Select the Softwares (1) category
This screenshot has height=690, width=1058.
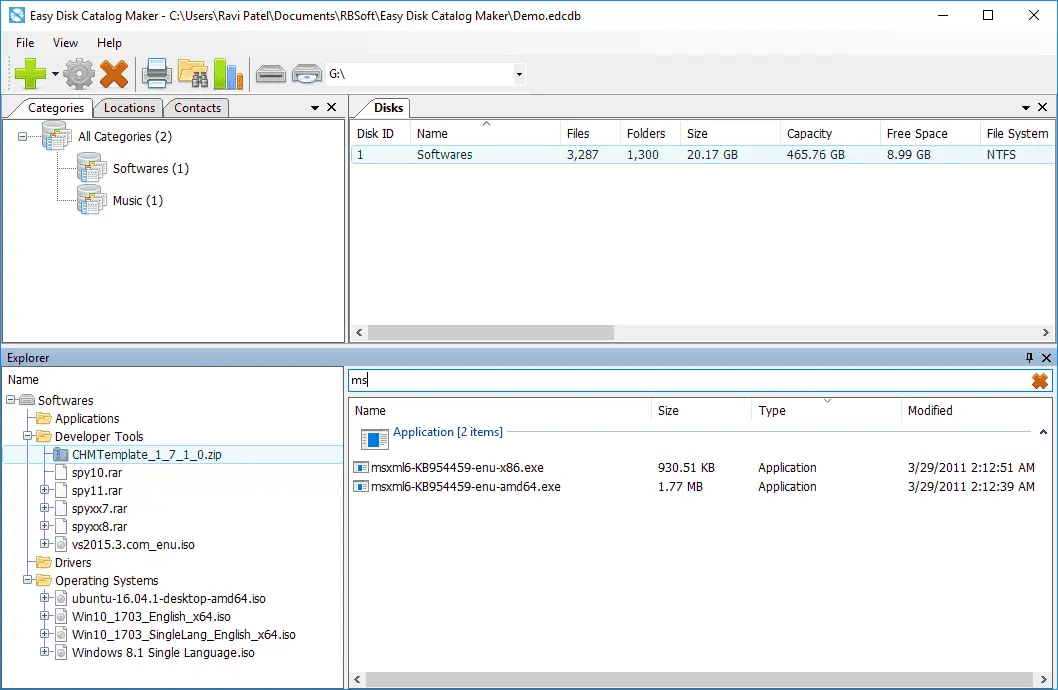coord(150,169)
